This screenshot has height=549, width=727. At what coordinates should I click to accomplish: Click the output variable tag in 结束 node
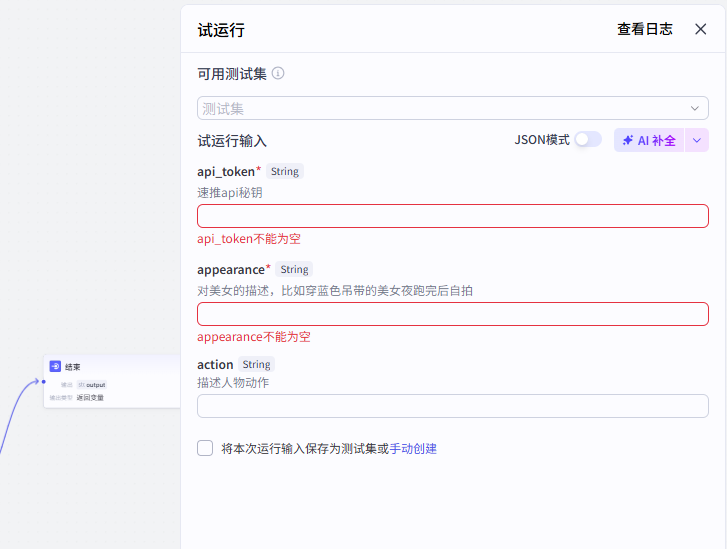(x=92, y=384)
